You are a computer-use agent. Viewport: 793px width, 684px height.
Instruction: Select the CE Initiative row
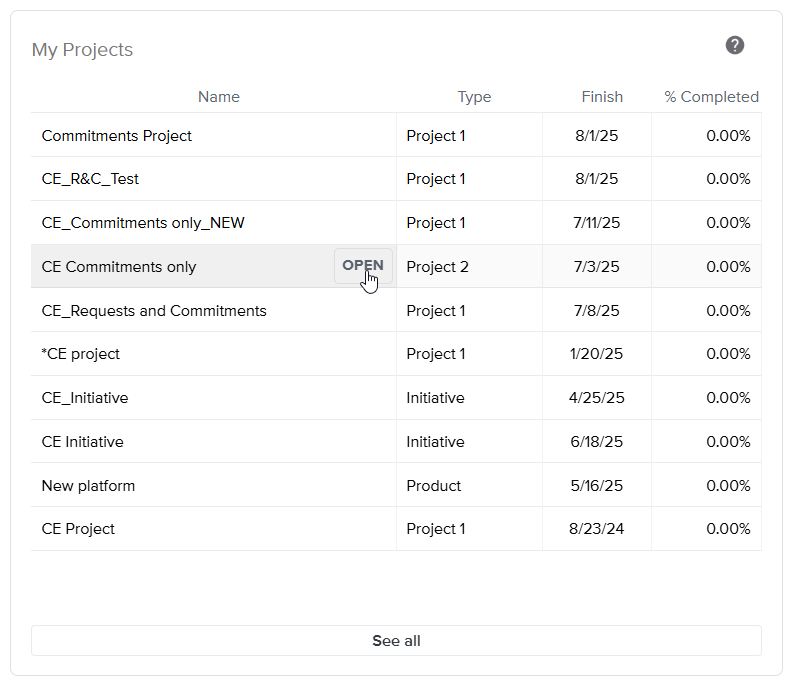tap(83, 442)
